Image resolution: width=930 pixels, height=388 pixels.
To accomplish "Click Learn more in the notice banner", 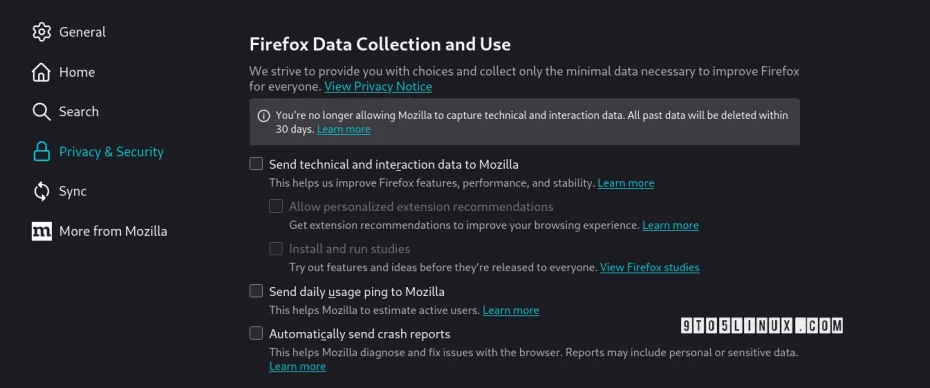I will 343,129.
